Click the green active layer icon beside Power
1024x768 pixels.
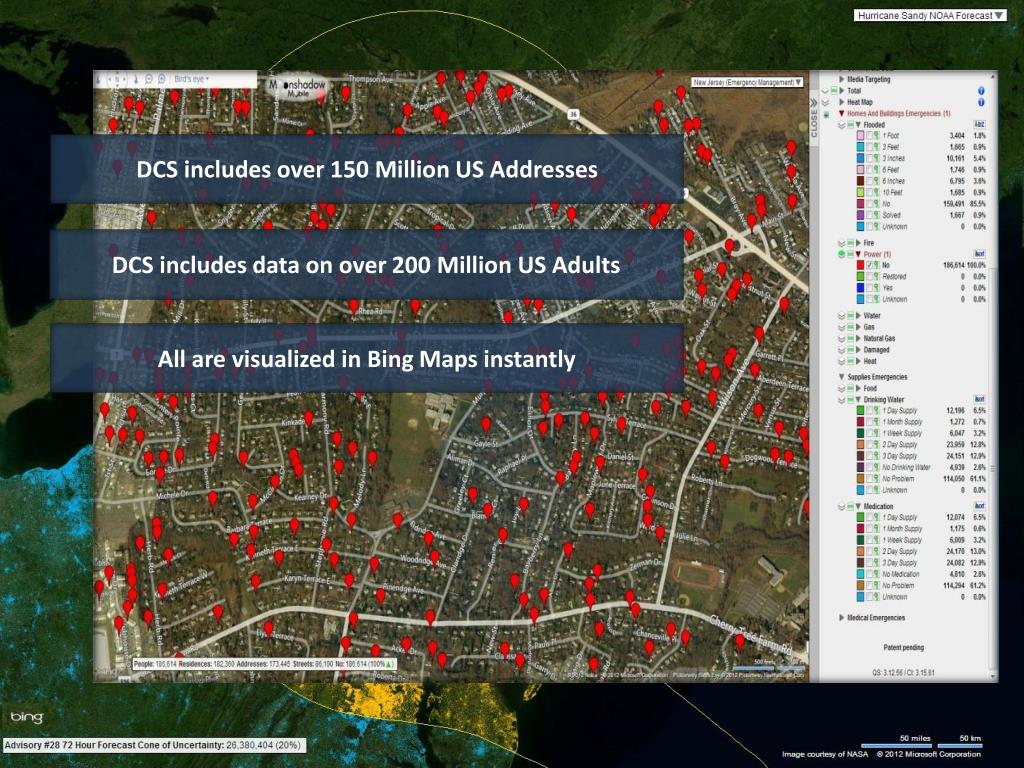(x=842, y=254)
